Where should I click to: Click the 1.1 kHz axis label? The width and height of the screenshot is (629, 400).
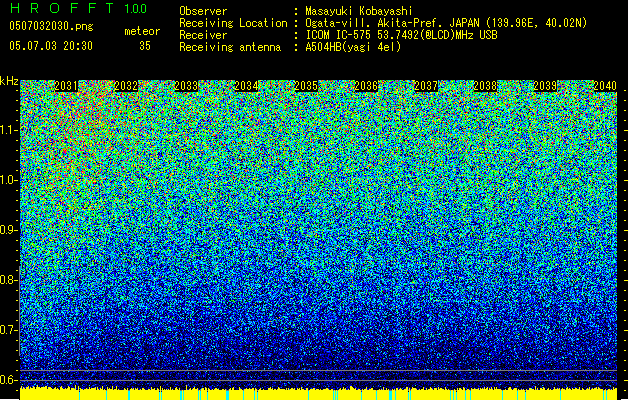tap(9, 130)
